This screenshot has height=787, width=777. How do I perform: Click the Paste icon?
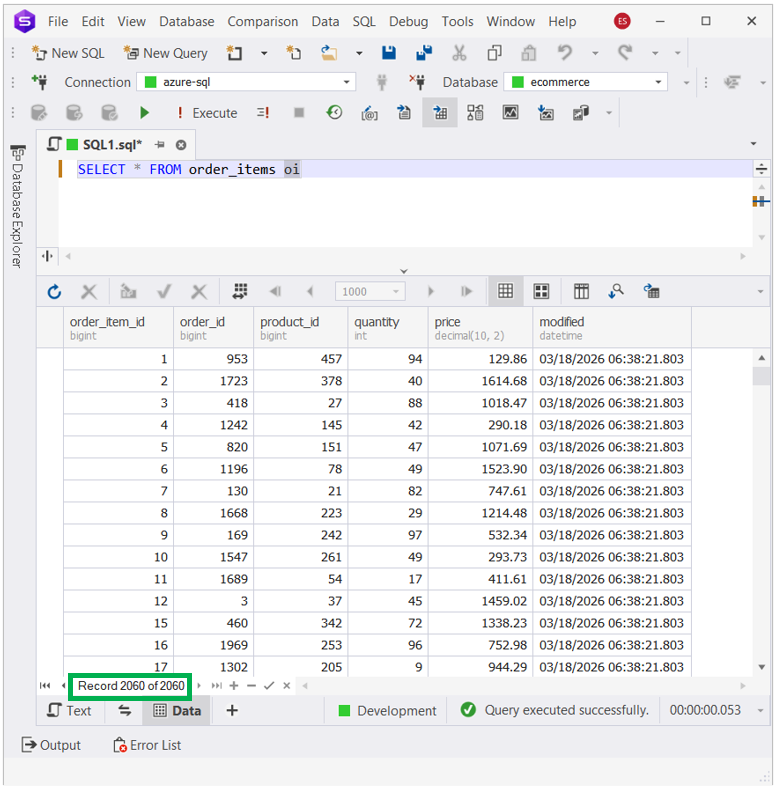pyautogui.click(x=529, y=53)
